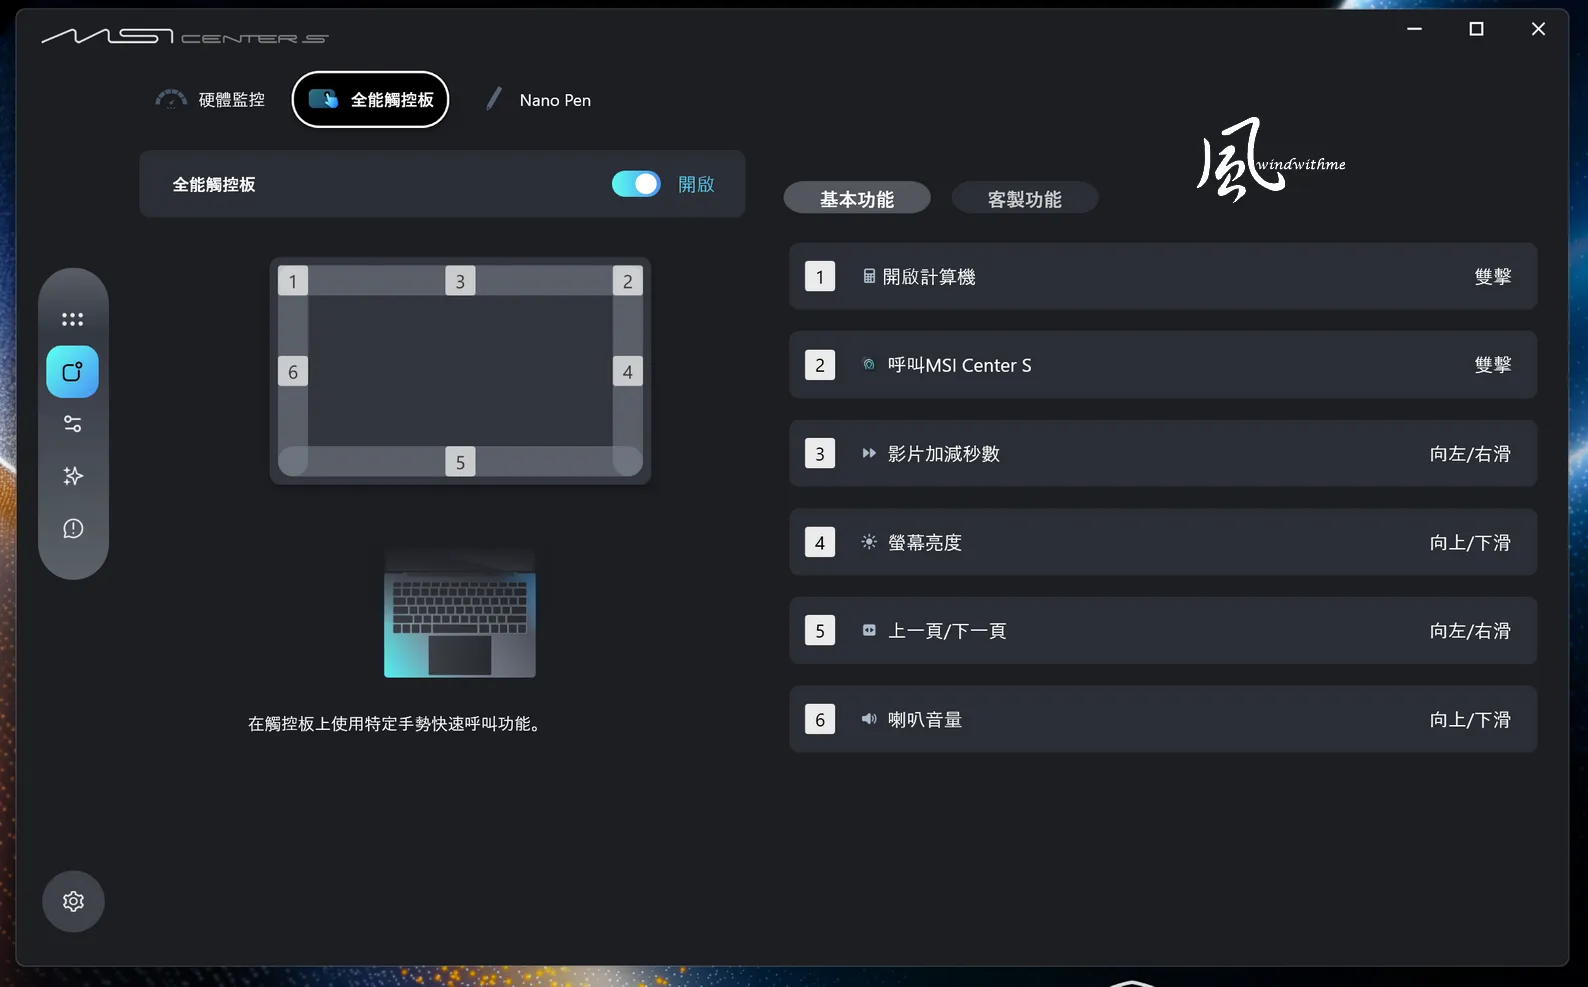Close the MSI Center S window
This screenshot has width=1588, height=987.
coord(1538,29)
